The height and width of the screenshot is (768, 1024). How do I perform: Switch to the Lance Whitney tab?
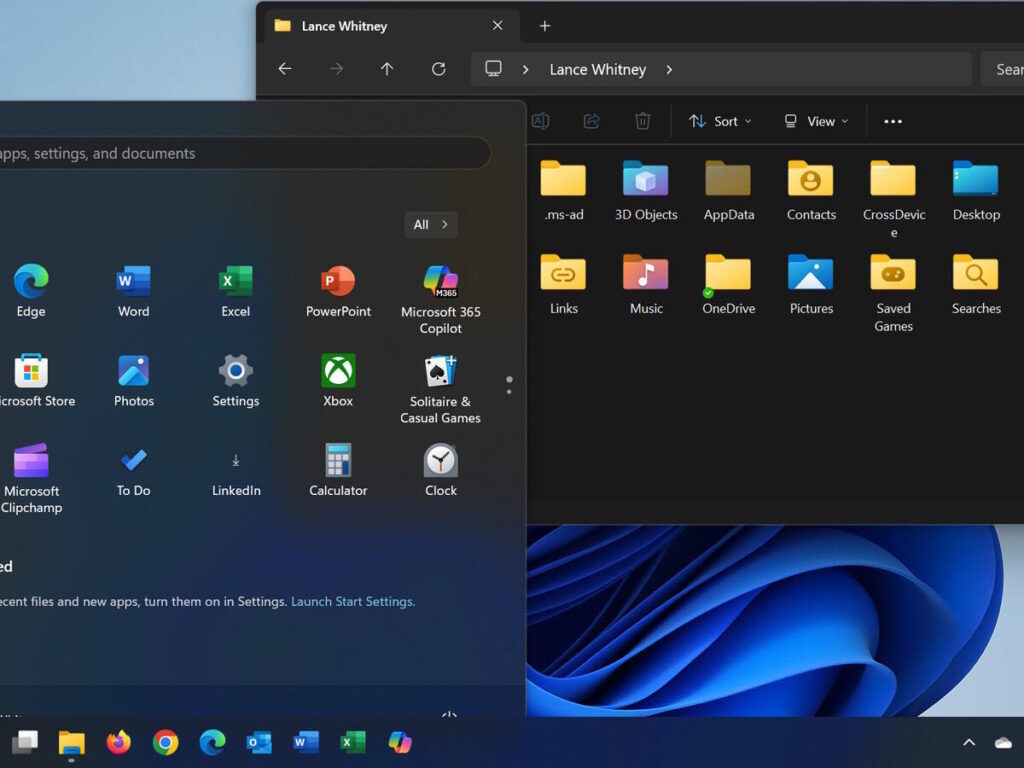pyautogui.click(x=392, y=26)
